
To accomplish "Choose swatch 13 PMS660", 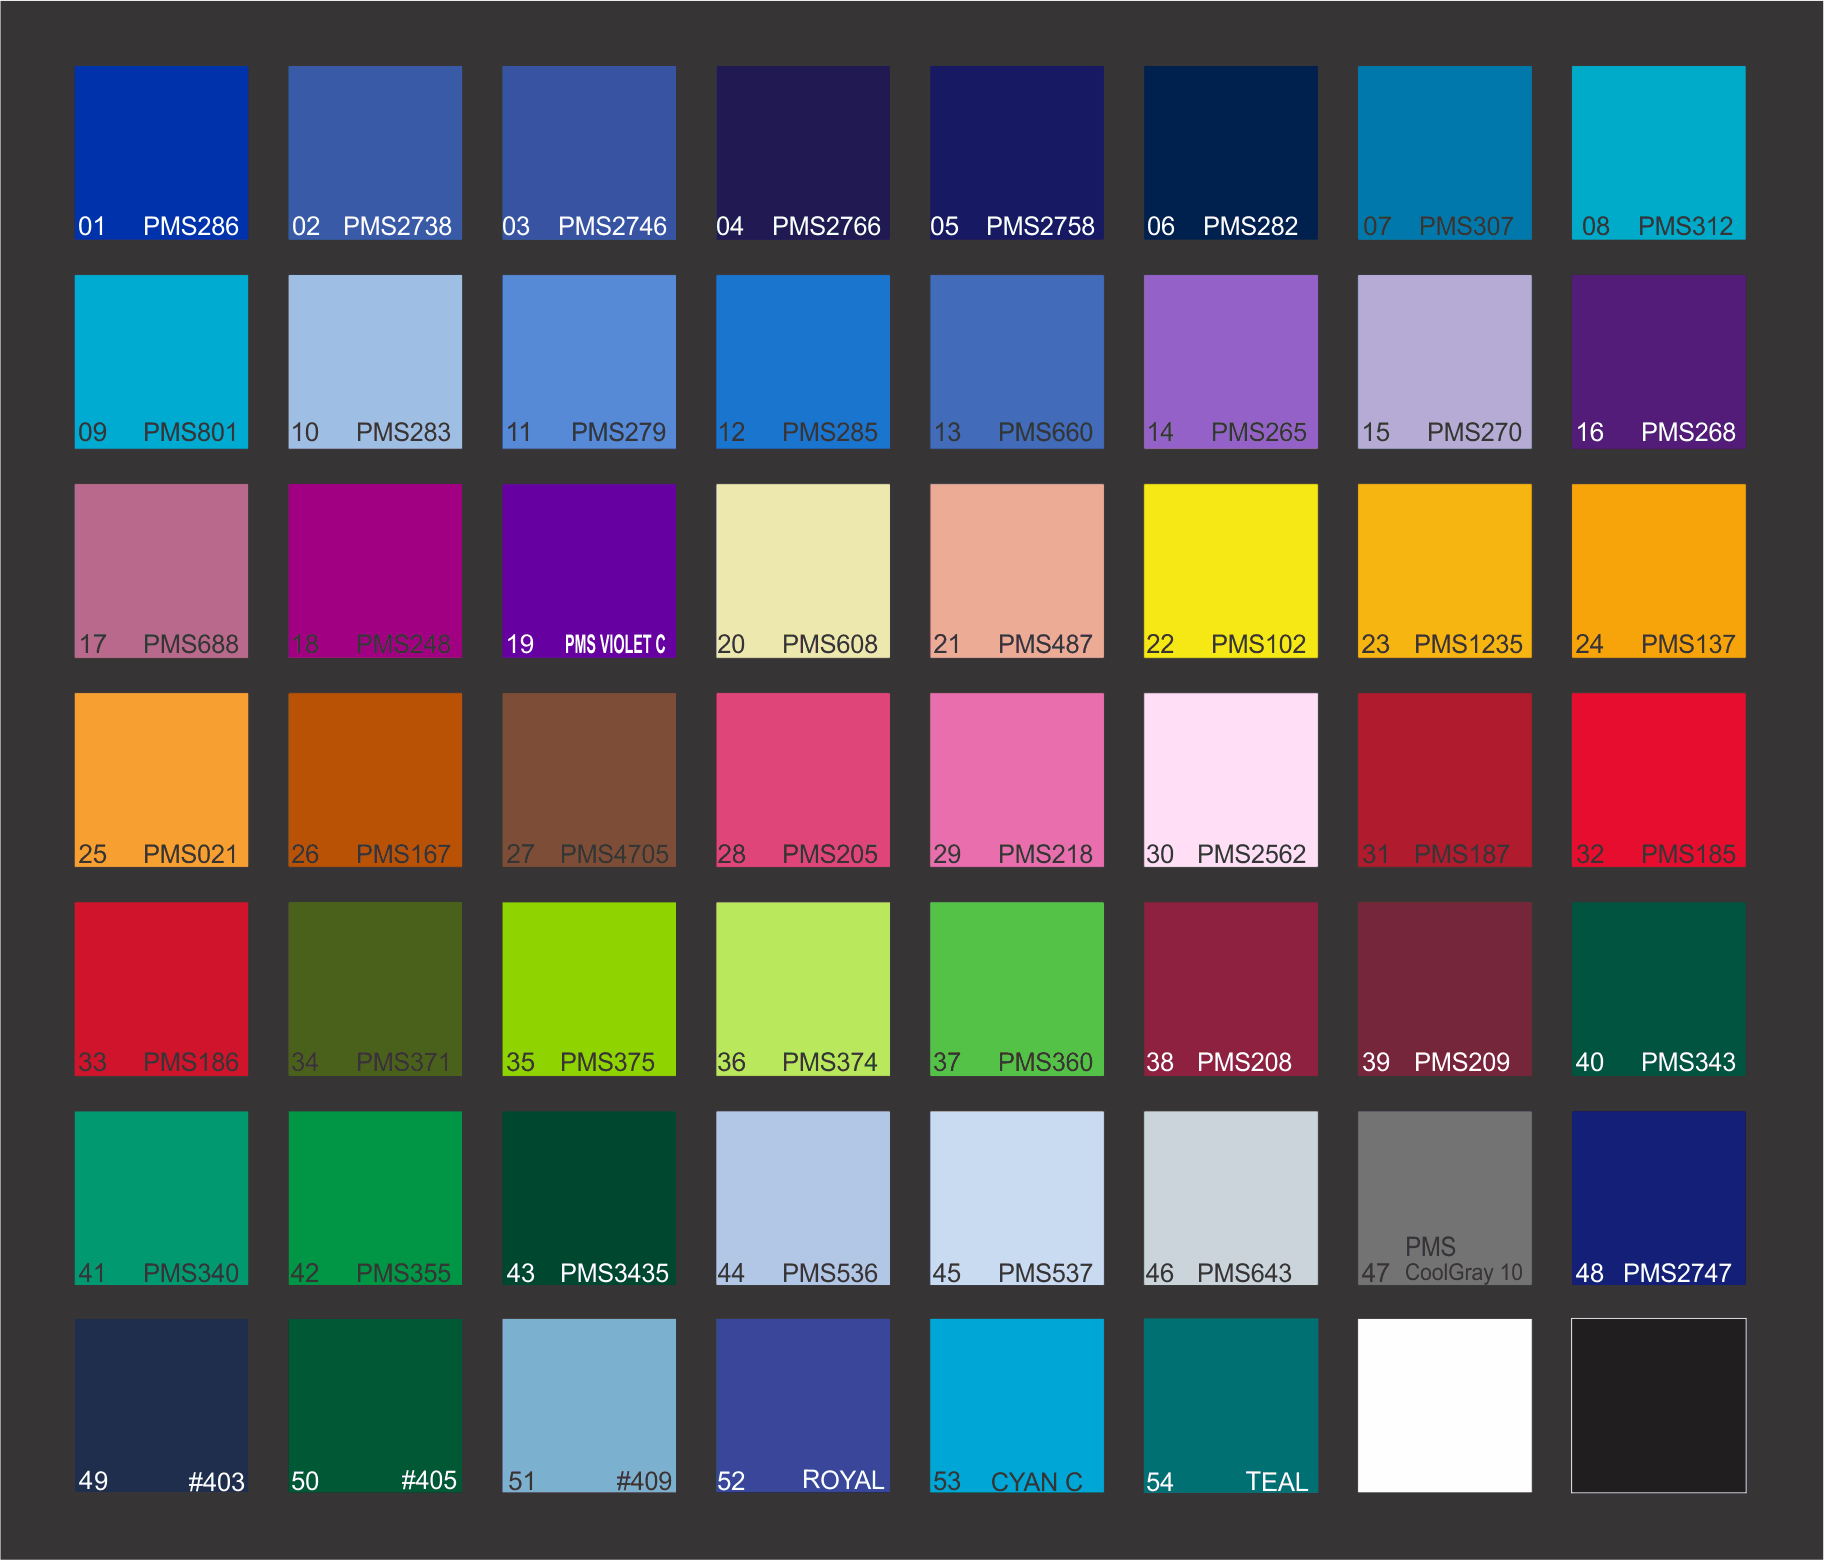I will 1017,362.
